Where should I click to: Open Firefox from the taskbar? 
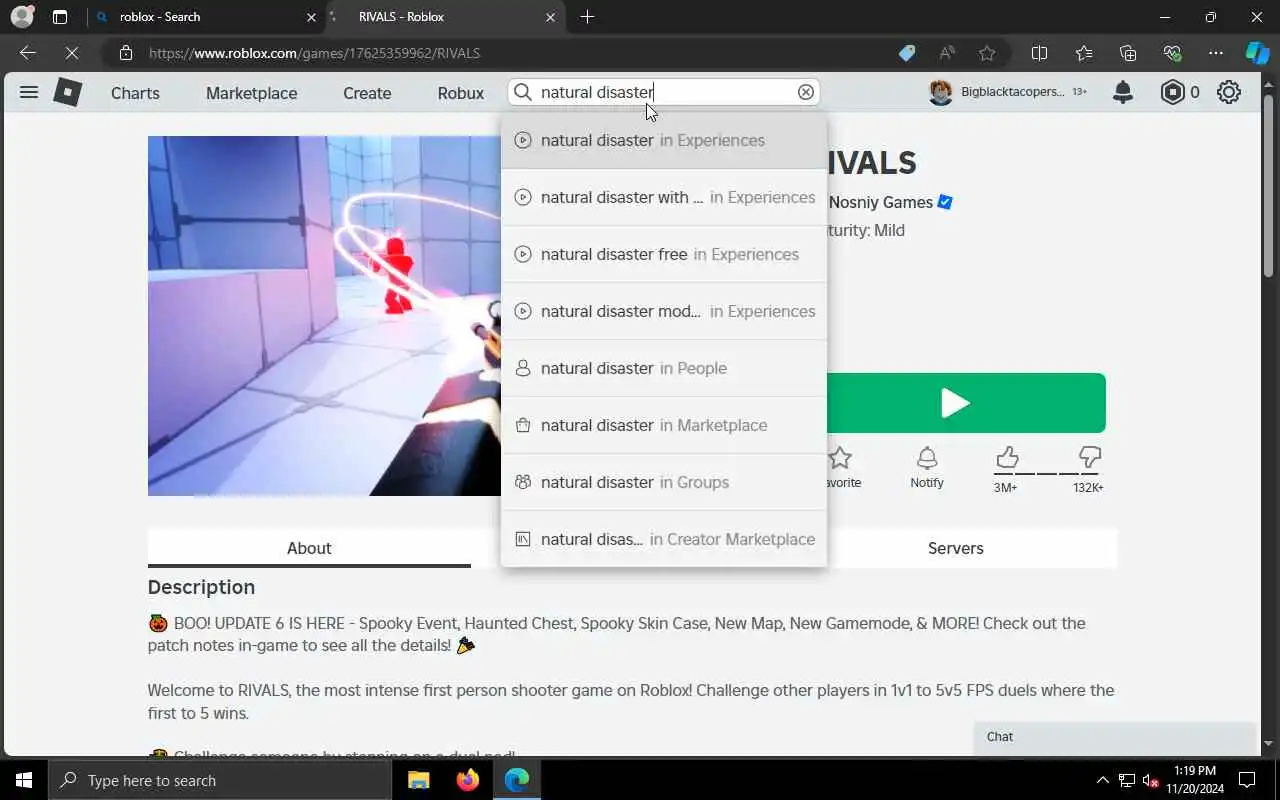(x=467, y=780)
